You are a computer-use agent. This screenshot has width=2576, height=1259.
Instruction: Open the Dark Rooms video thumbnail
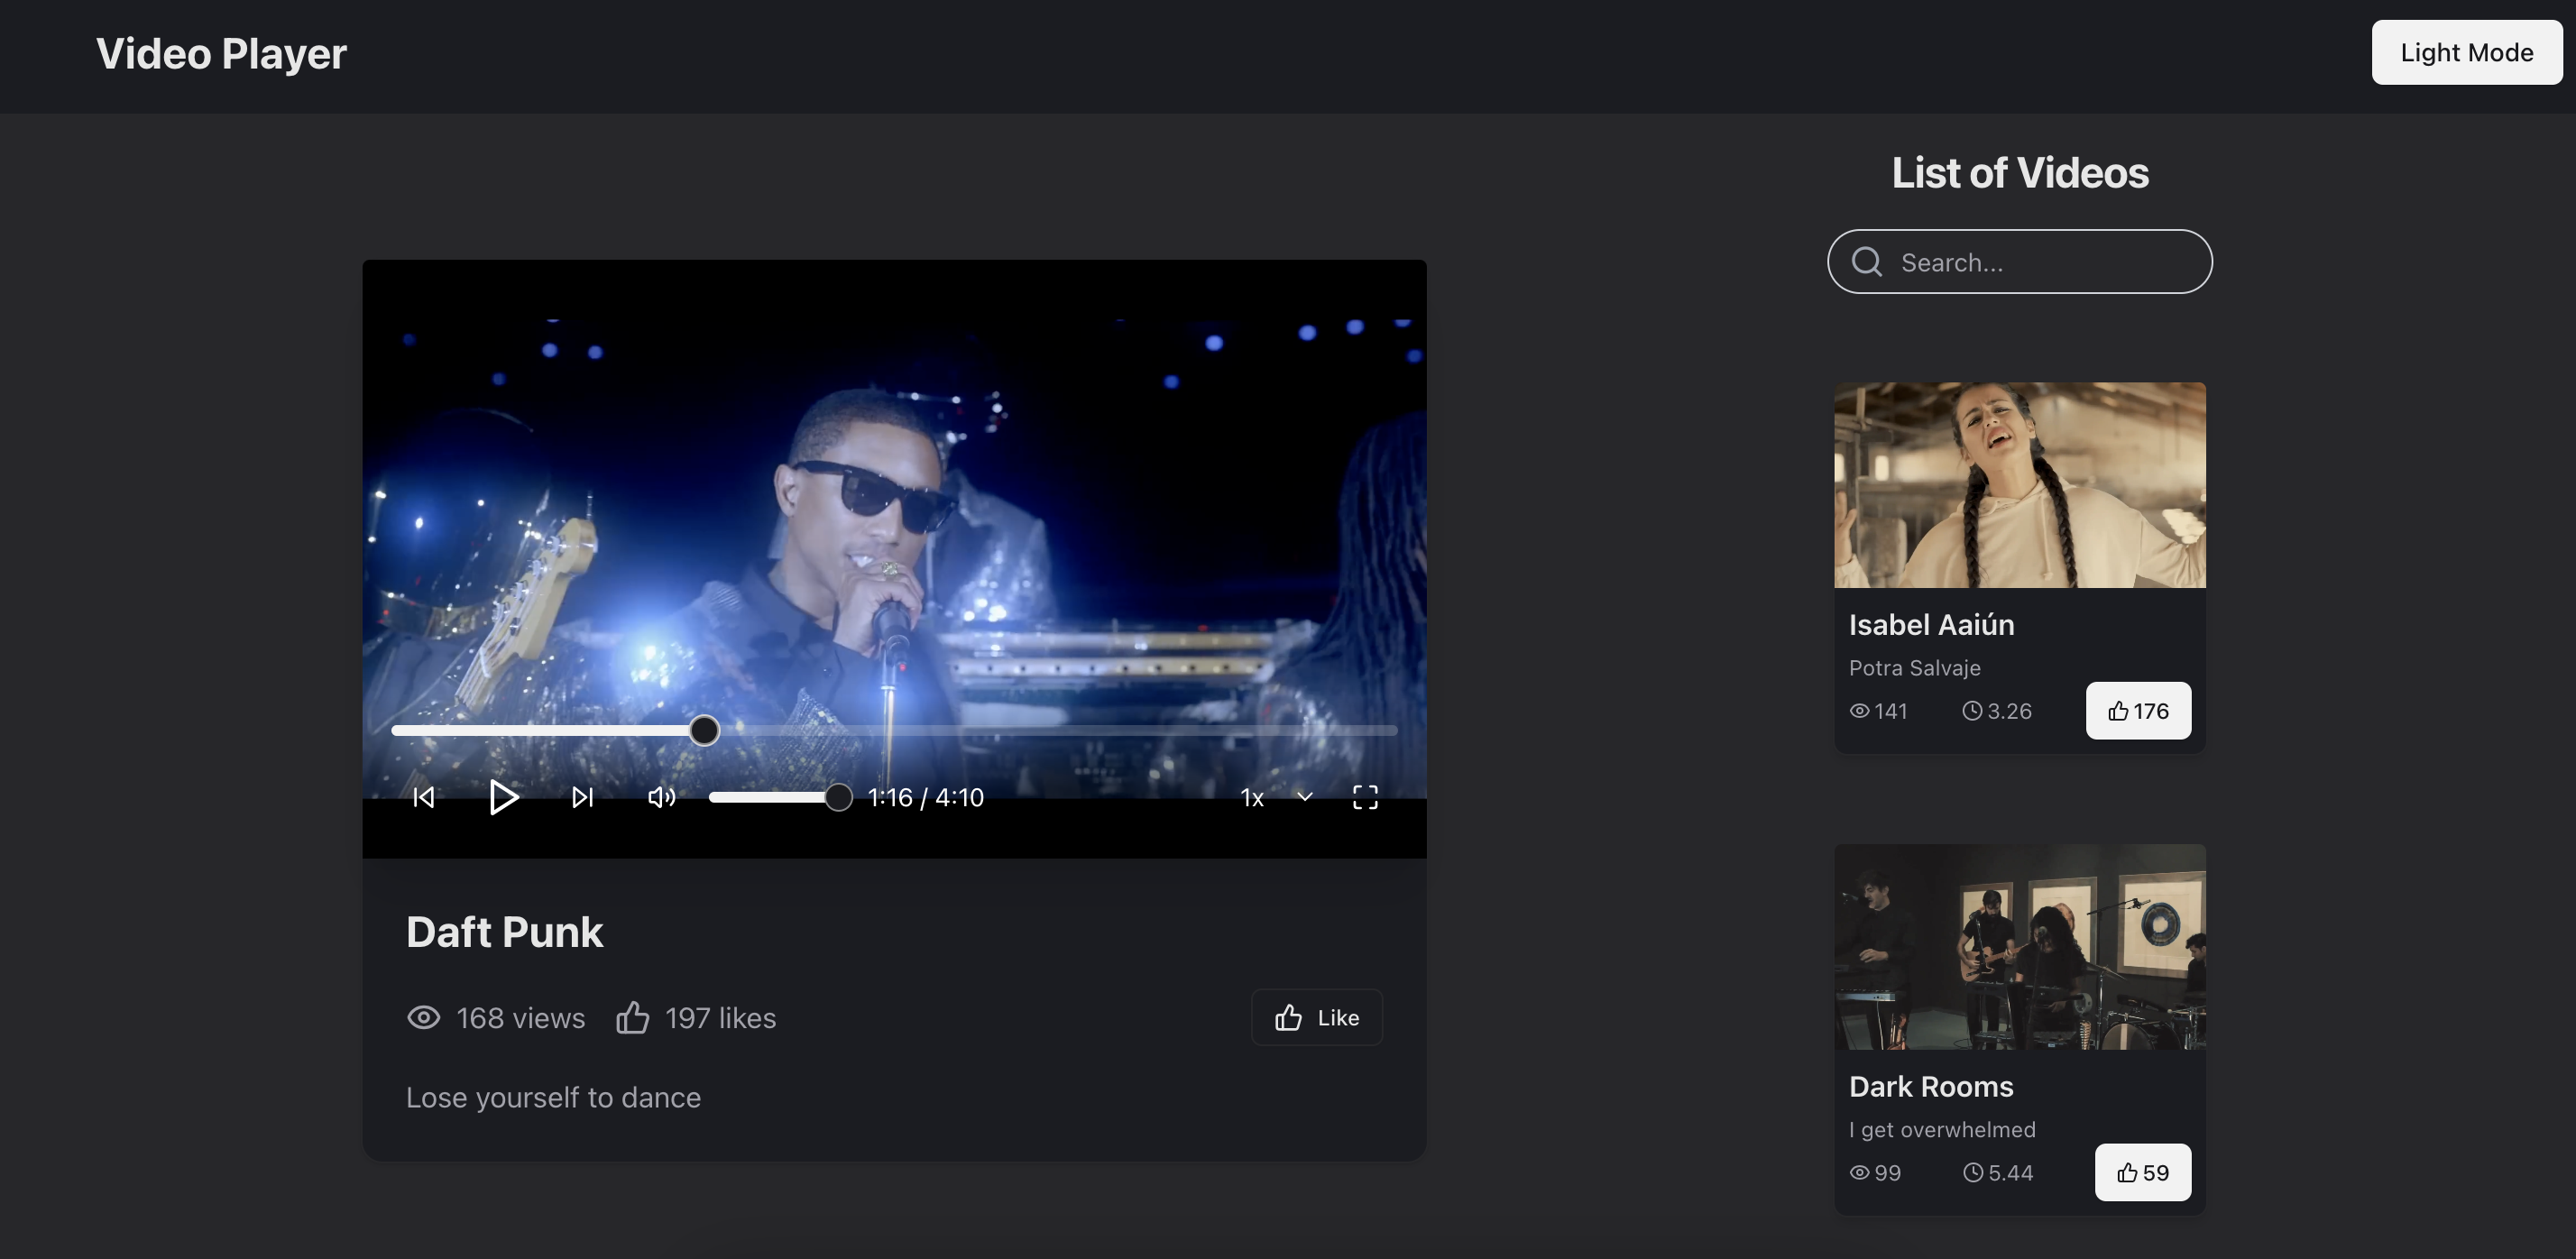[x=2019, y=946]
